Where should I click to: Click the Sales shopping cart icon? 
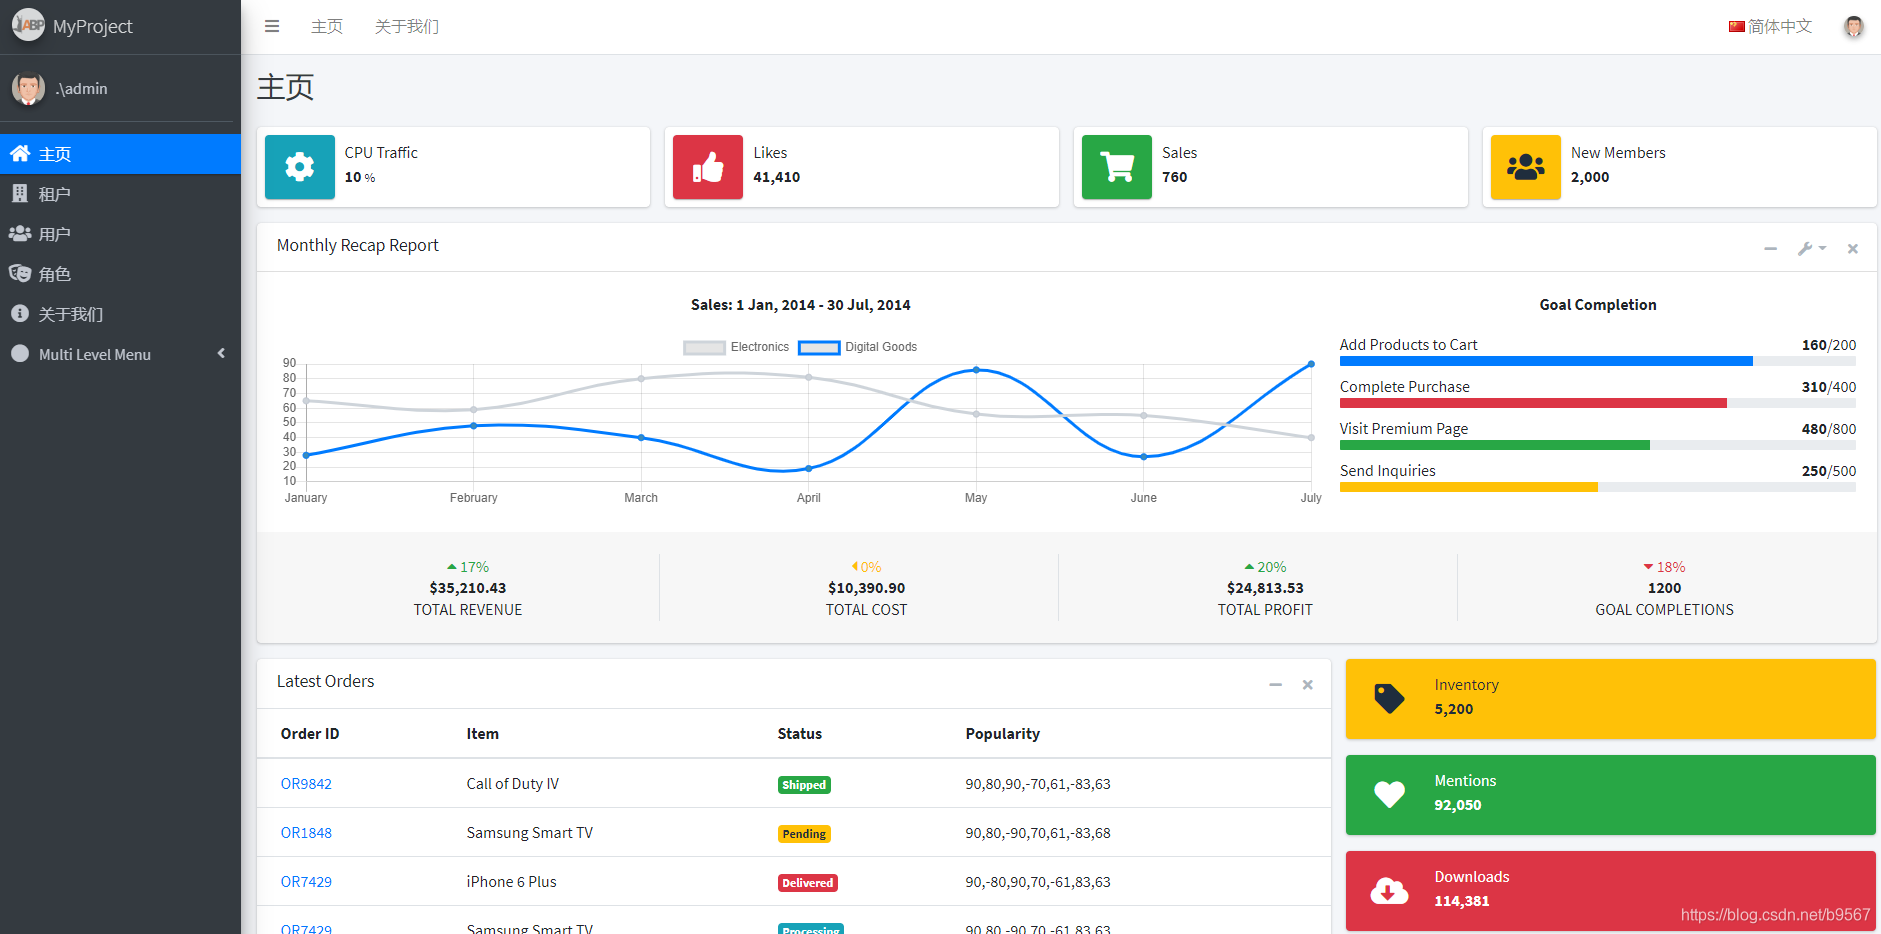tap(1117, 167)
